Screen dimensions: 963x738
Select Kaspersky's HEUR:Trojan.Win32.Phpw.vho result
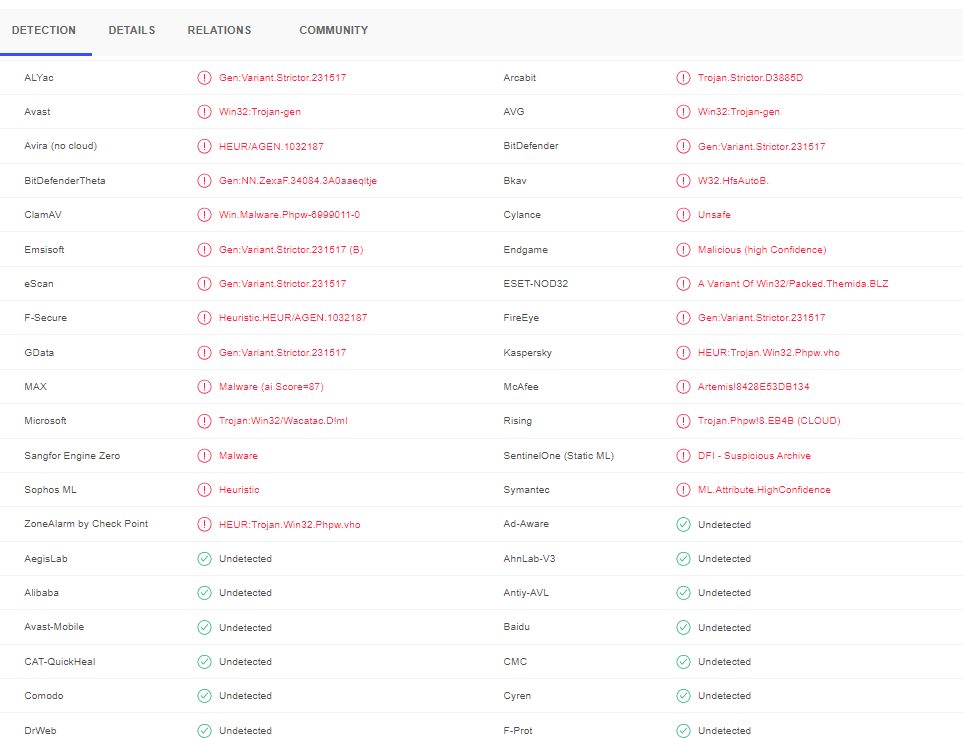(x=768, y=352)
